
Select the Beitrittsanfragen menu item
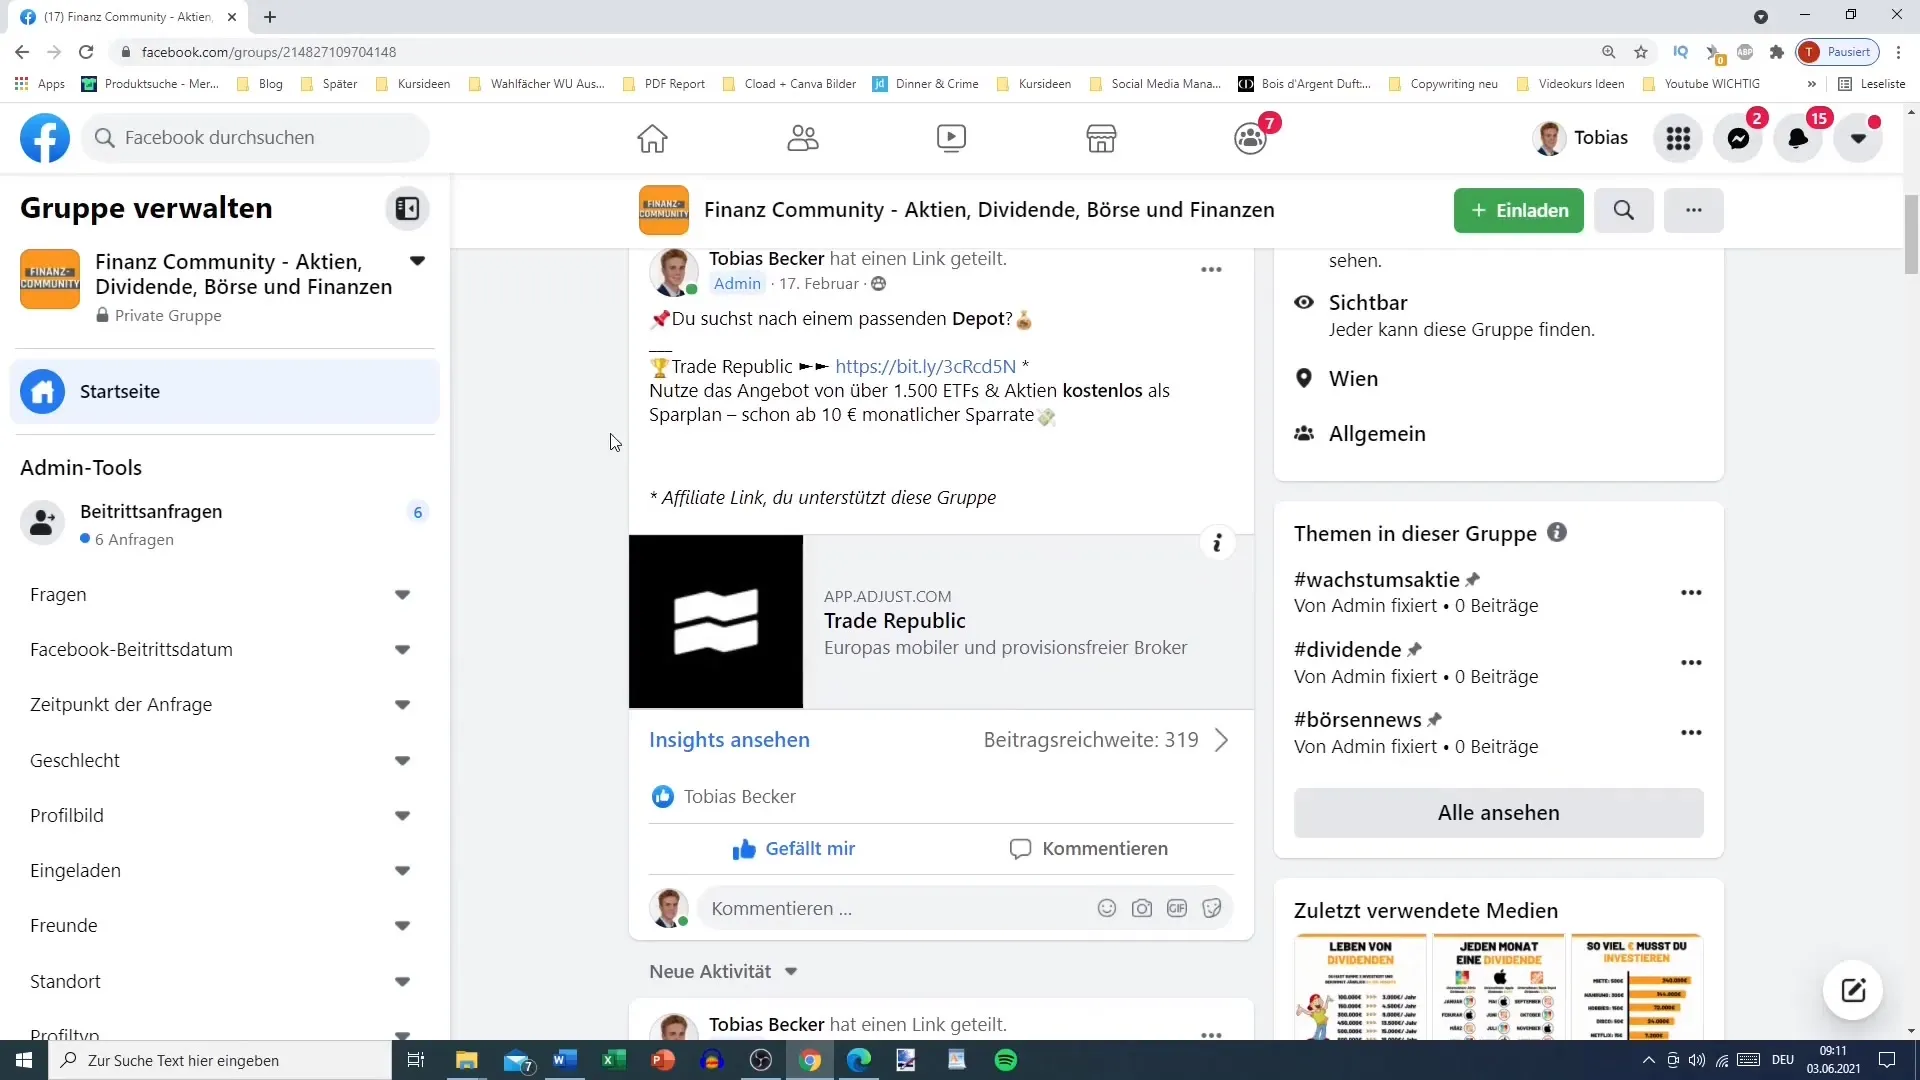(150, 510)
